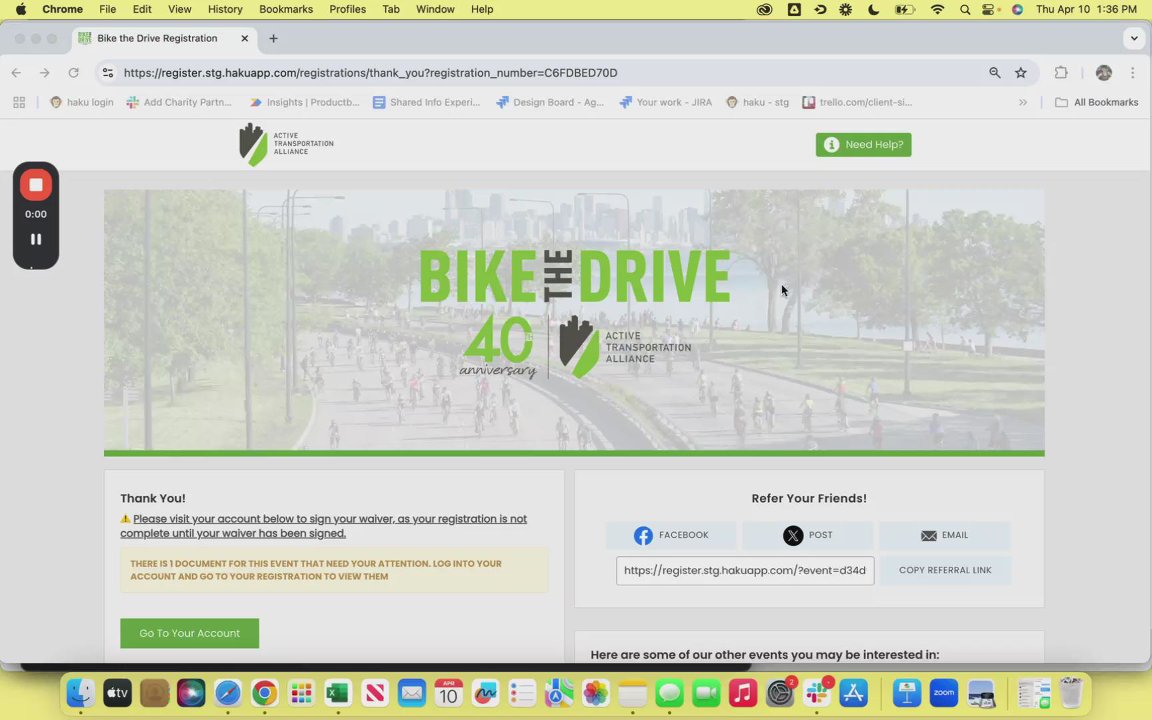Open Siri from the menu bar
The height and width of the screenshot is (720, 1152).
click(x=1017, y=10)
